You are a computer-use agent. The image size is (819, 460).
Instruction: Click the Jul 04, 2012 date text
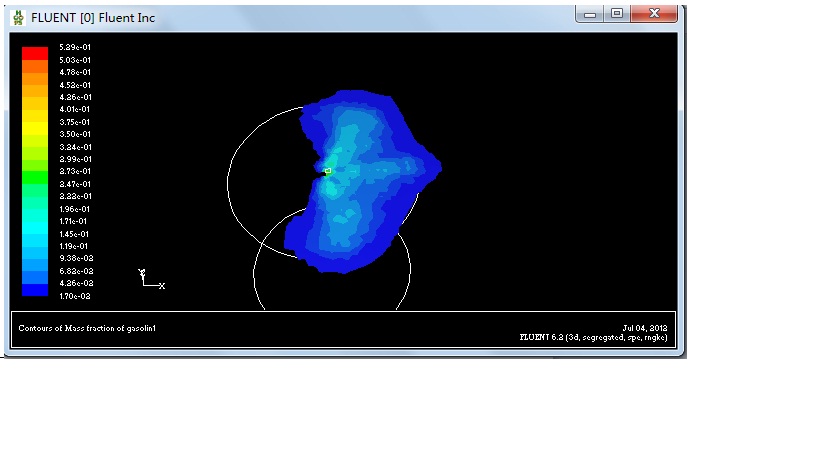644,327
